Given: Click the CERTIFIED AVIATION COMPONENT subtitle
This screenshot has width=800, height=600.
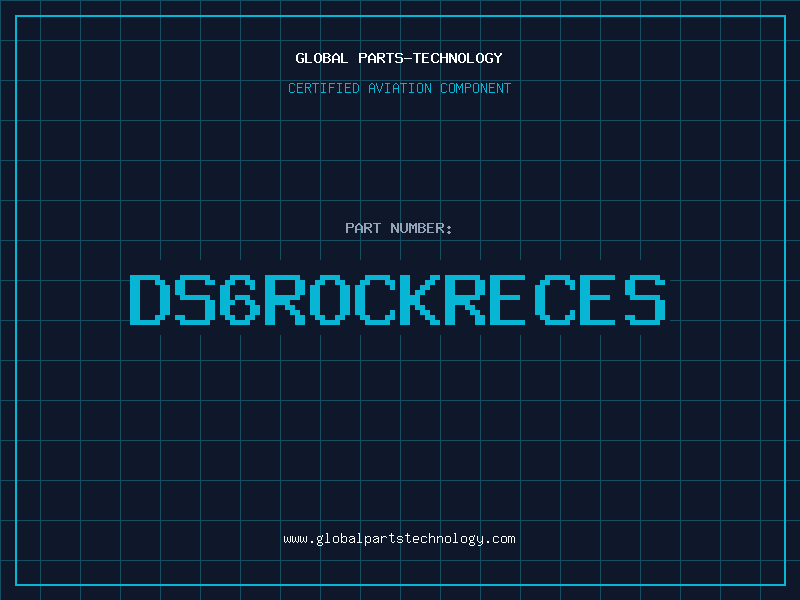Looking at the screenshot, I should [x=399, y=88].
